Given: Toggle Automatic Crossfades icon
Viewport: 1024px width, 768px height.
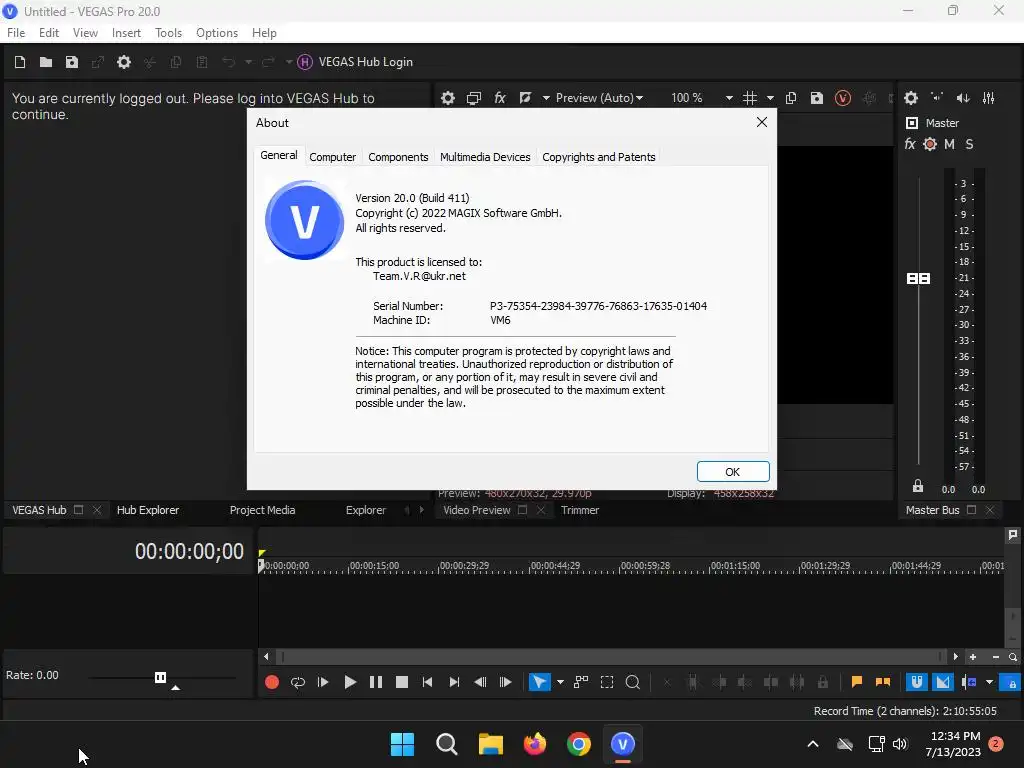Looking at the screenshot, I should point(943,682).
